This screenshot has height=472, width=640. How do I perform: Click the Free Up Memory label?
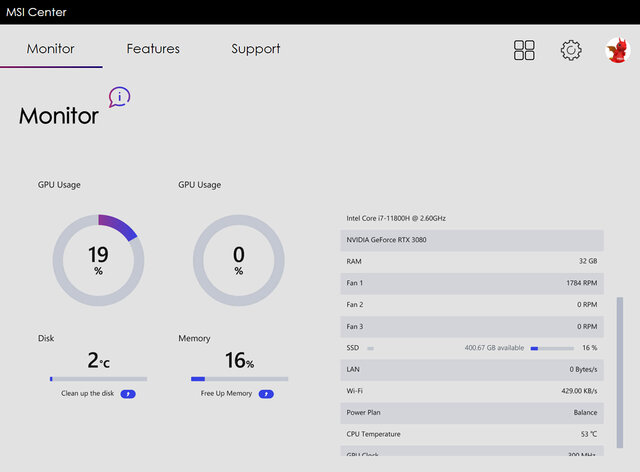[226, 394]
